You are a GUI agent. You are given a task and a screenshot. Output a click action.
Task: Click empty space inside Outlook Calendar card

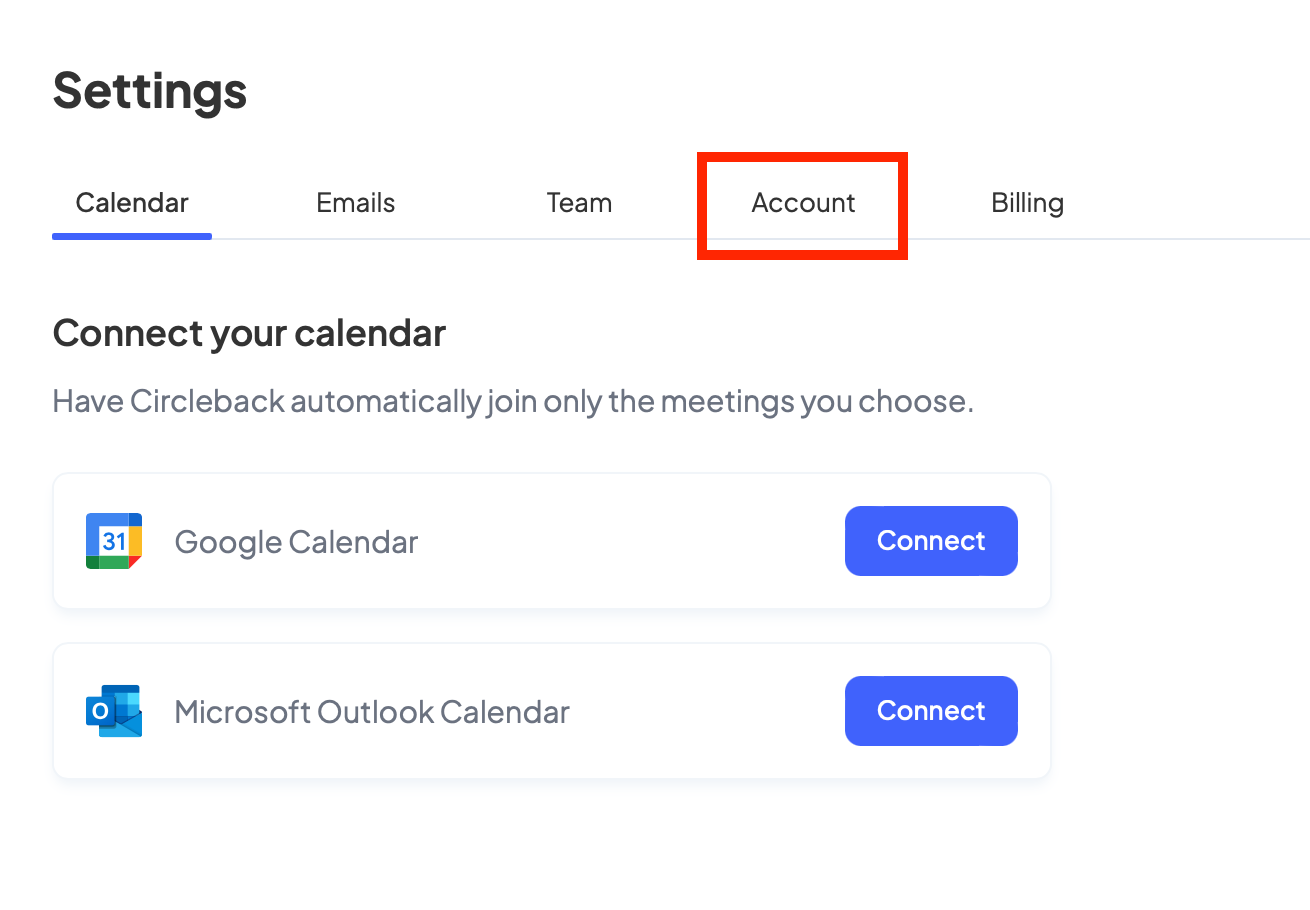700,711
